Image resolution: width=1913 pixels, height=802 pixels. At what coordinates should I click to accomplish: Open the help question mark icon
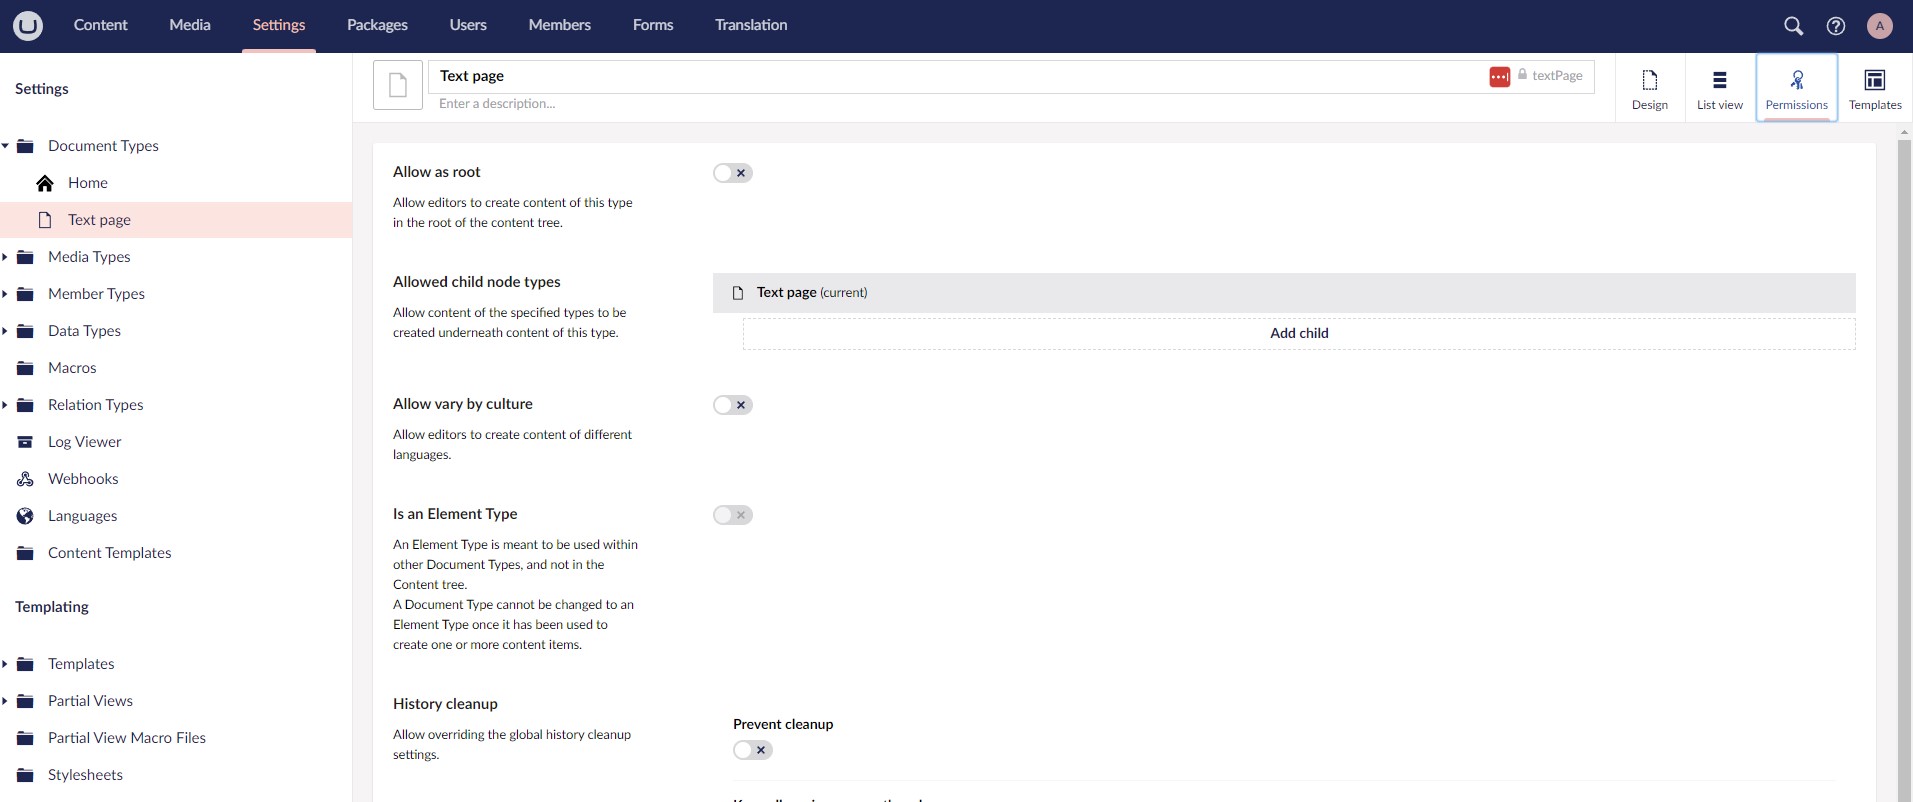click(1836, 26)
